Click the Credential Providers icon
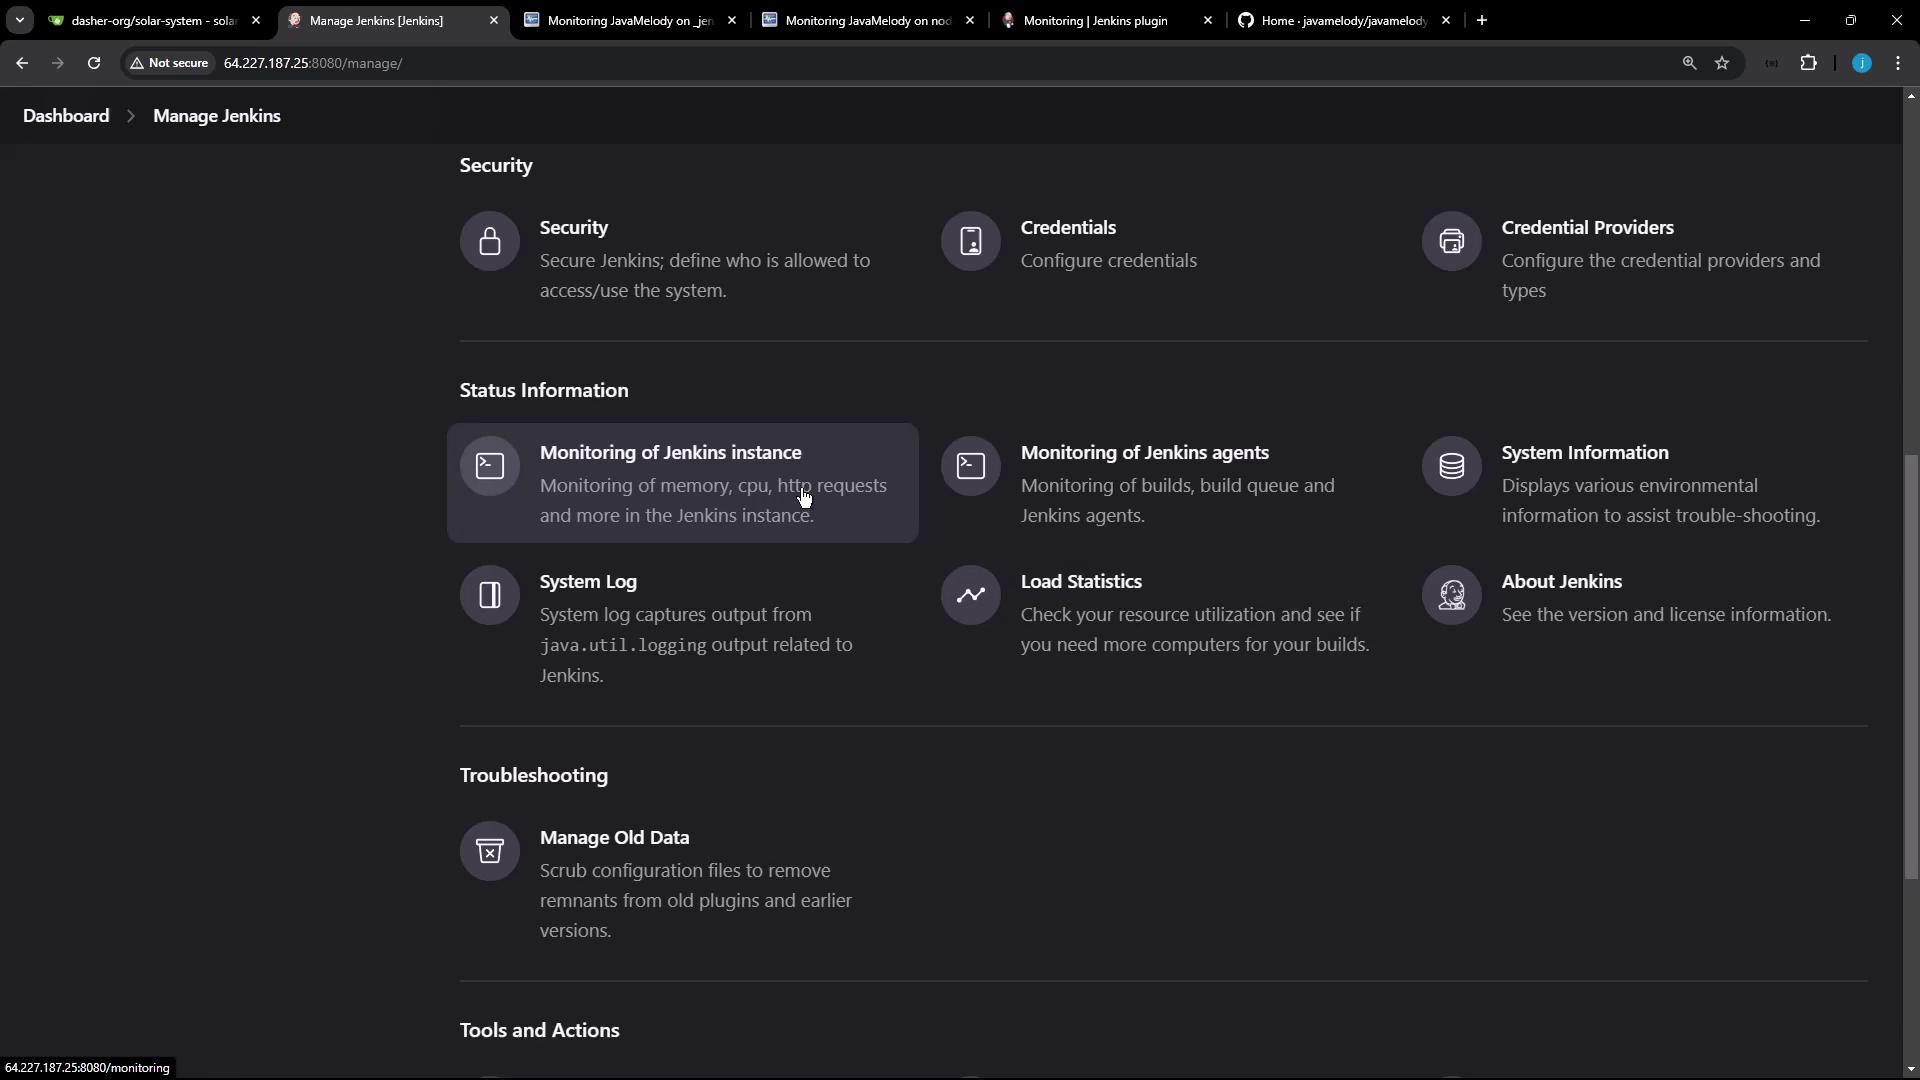 [x=1451, y=241]
